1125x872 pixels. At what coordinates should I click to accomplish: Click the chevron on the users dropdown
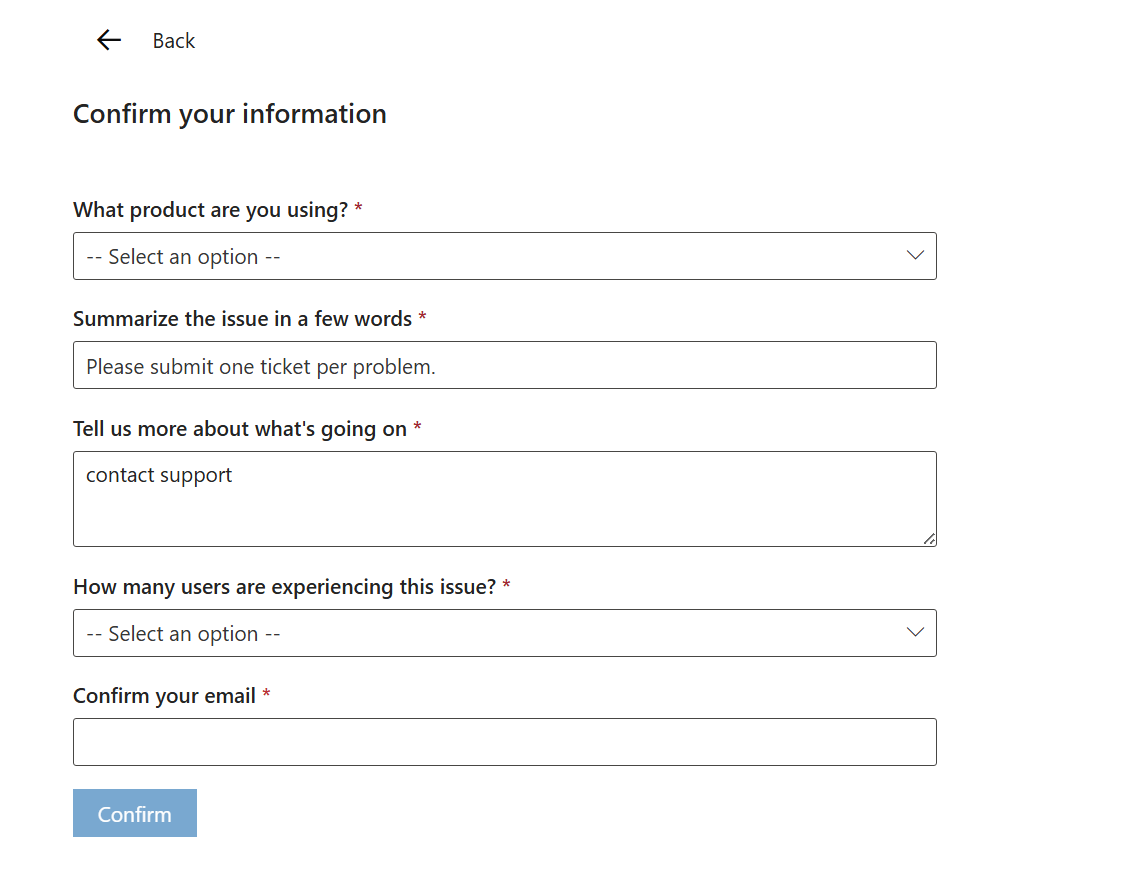tap(914, 632)
